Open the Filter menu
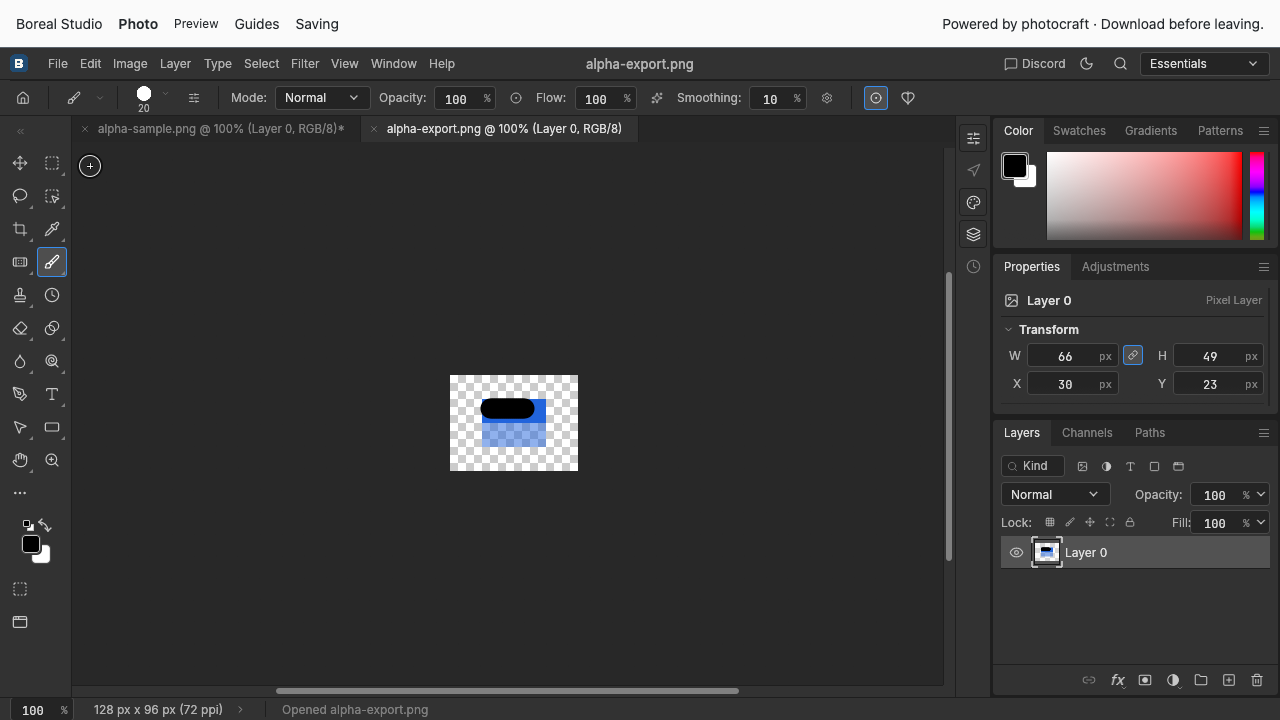1280x720 pixels. point(305,63)
